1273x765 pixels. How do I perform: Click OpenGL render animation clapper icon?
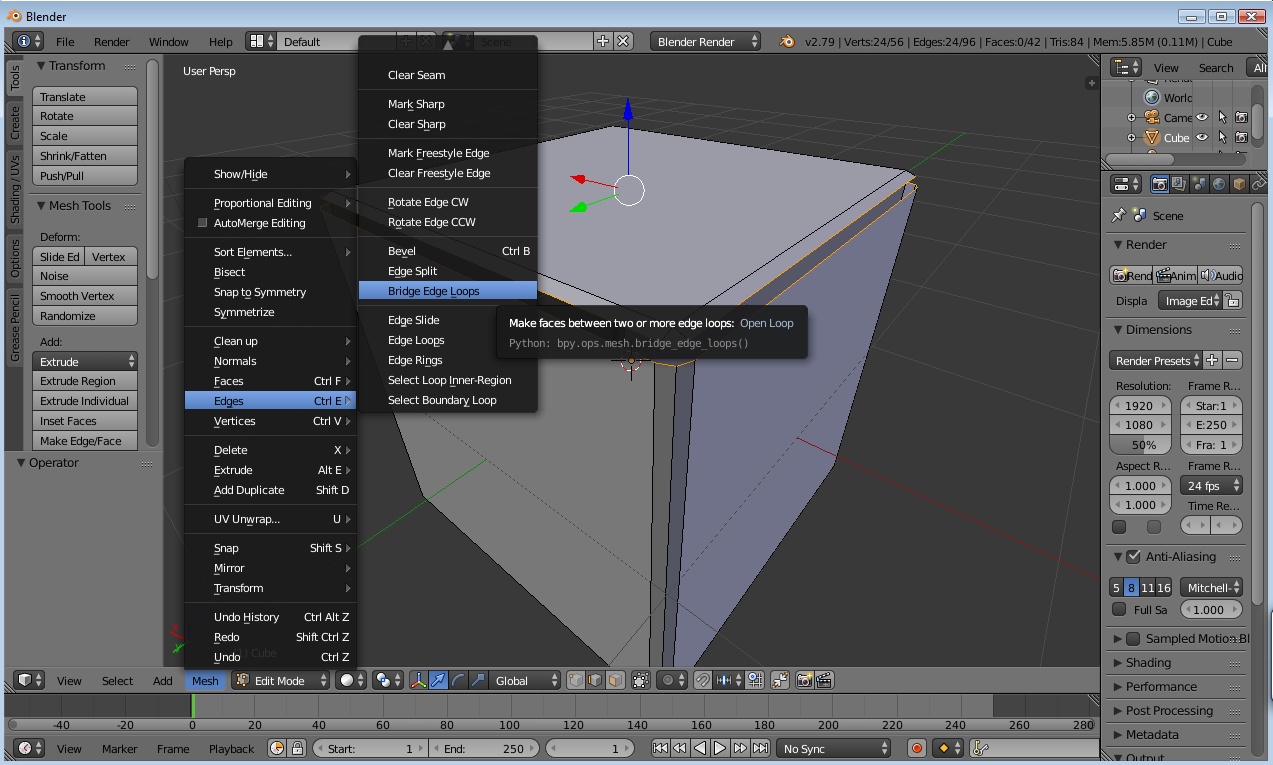click(825, 680)
